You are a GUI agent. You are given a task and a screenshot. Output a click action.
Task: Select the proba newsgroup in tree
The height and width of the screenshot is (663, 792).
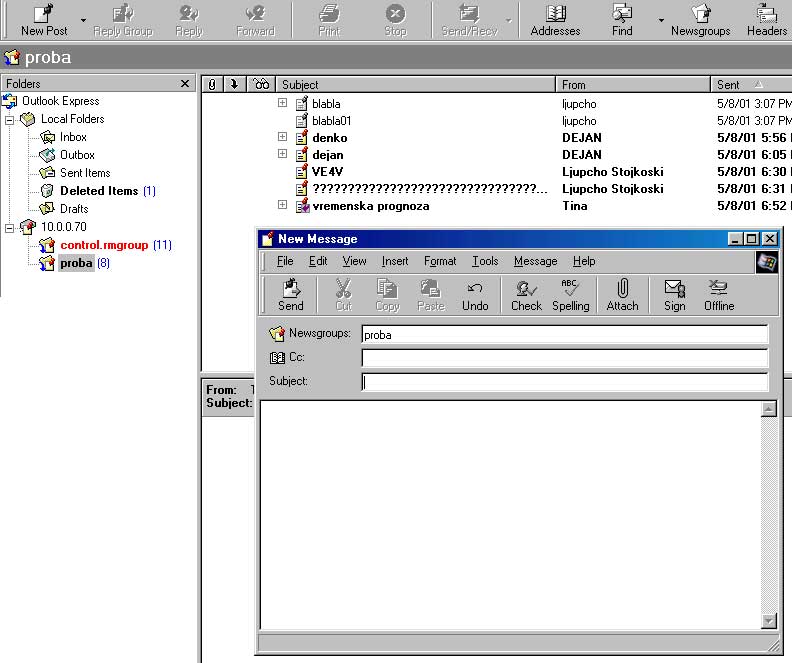(76, 263)
